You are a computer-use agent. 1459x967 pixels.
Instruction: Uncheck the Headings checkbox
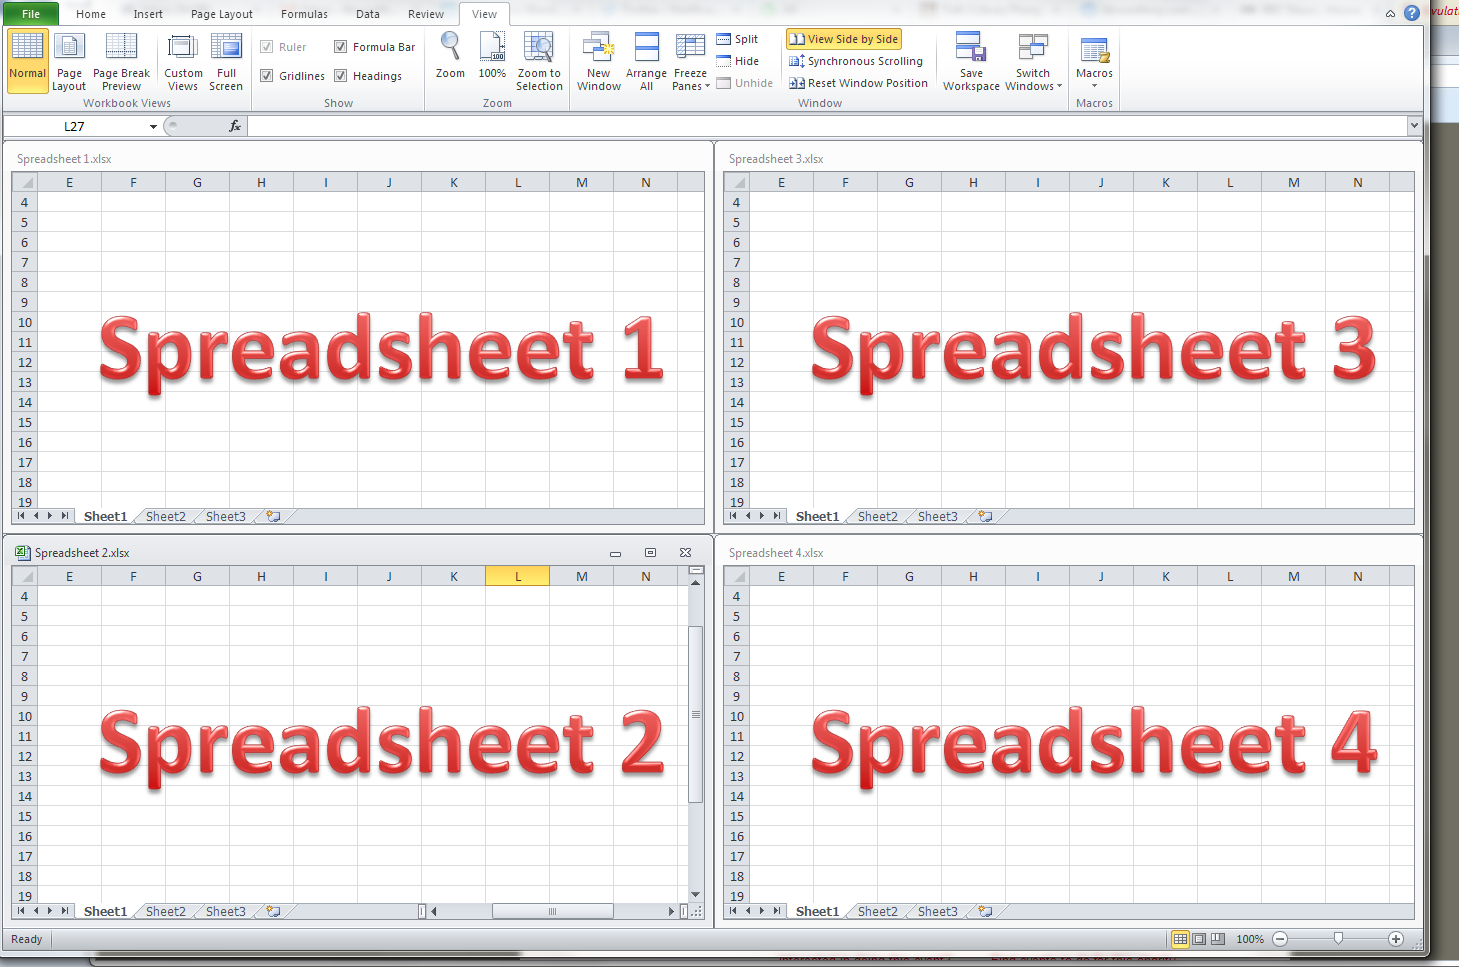coord(341,75)
